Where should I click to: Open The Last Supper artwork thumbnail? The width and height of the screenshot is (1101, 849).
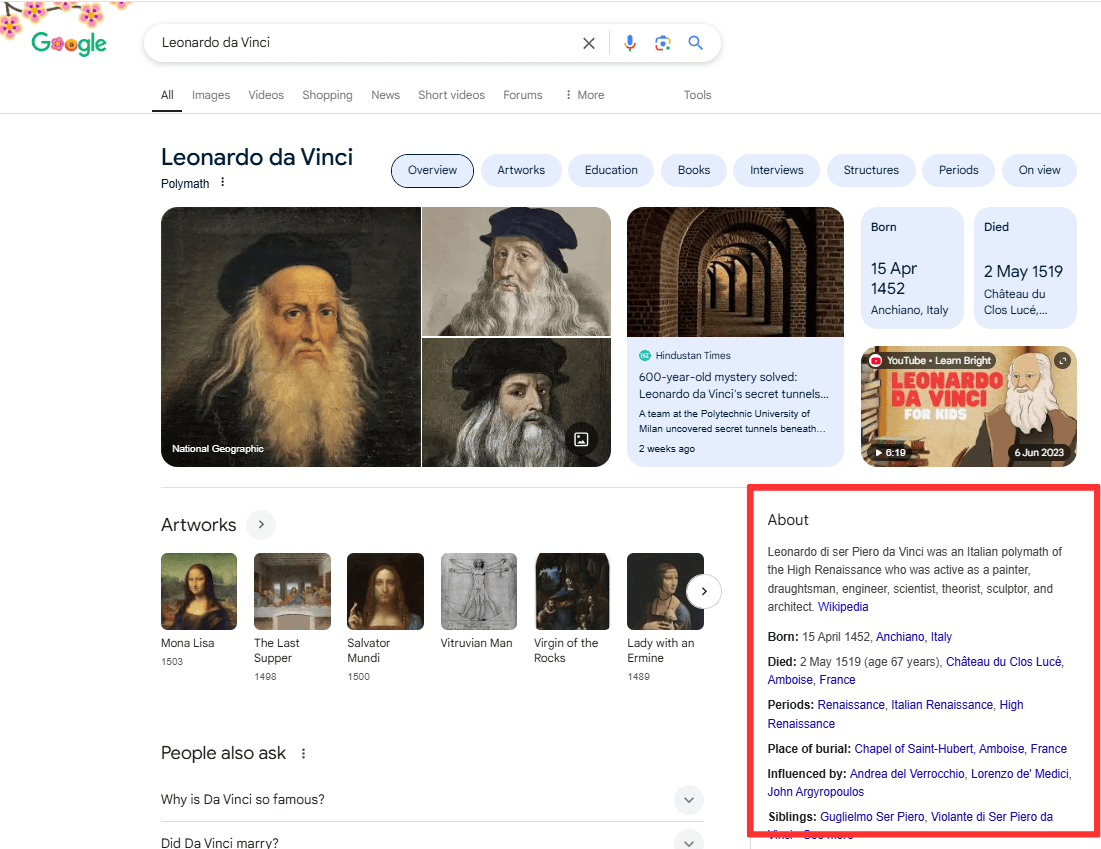[292, 591]
